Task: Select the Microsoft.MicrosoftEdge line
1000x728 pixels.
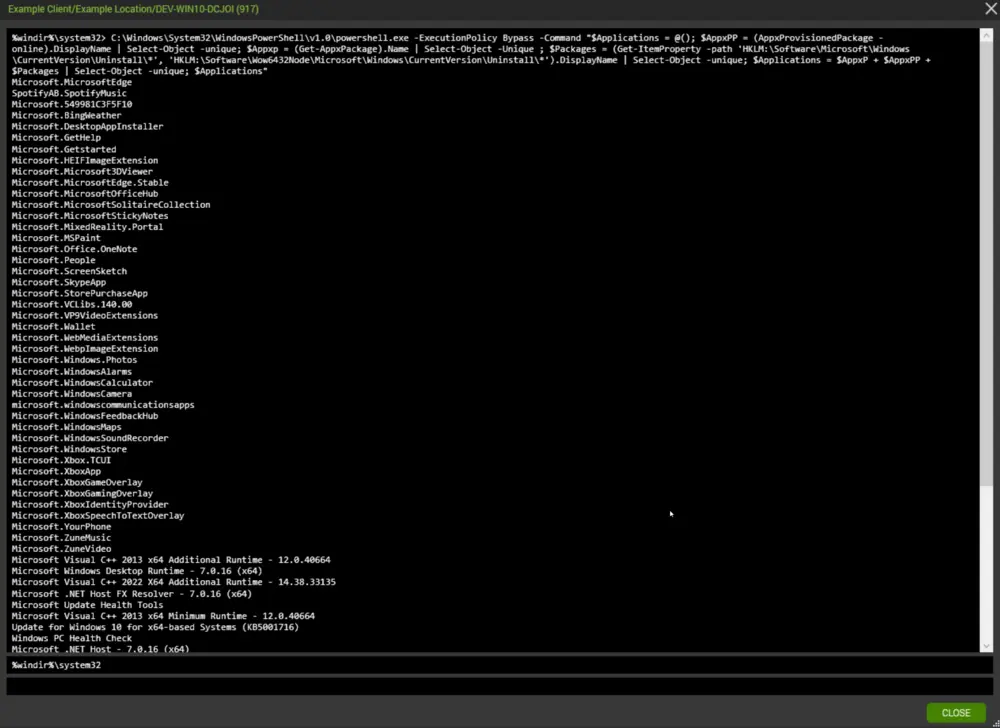Action: [71, 82]
